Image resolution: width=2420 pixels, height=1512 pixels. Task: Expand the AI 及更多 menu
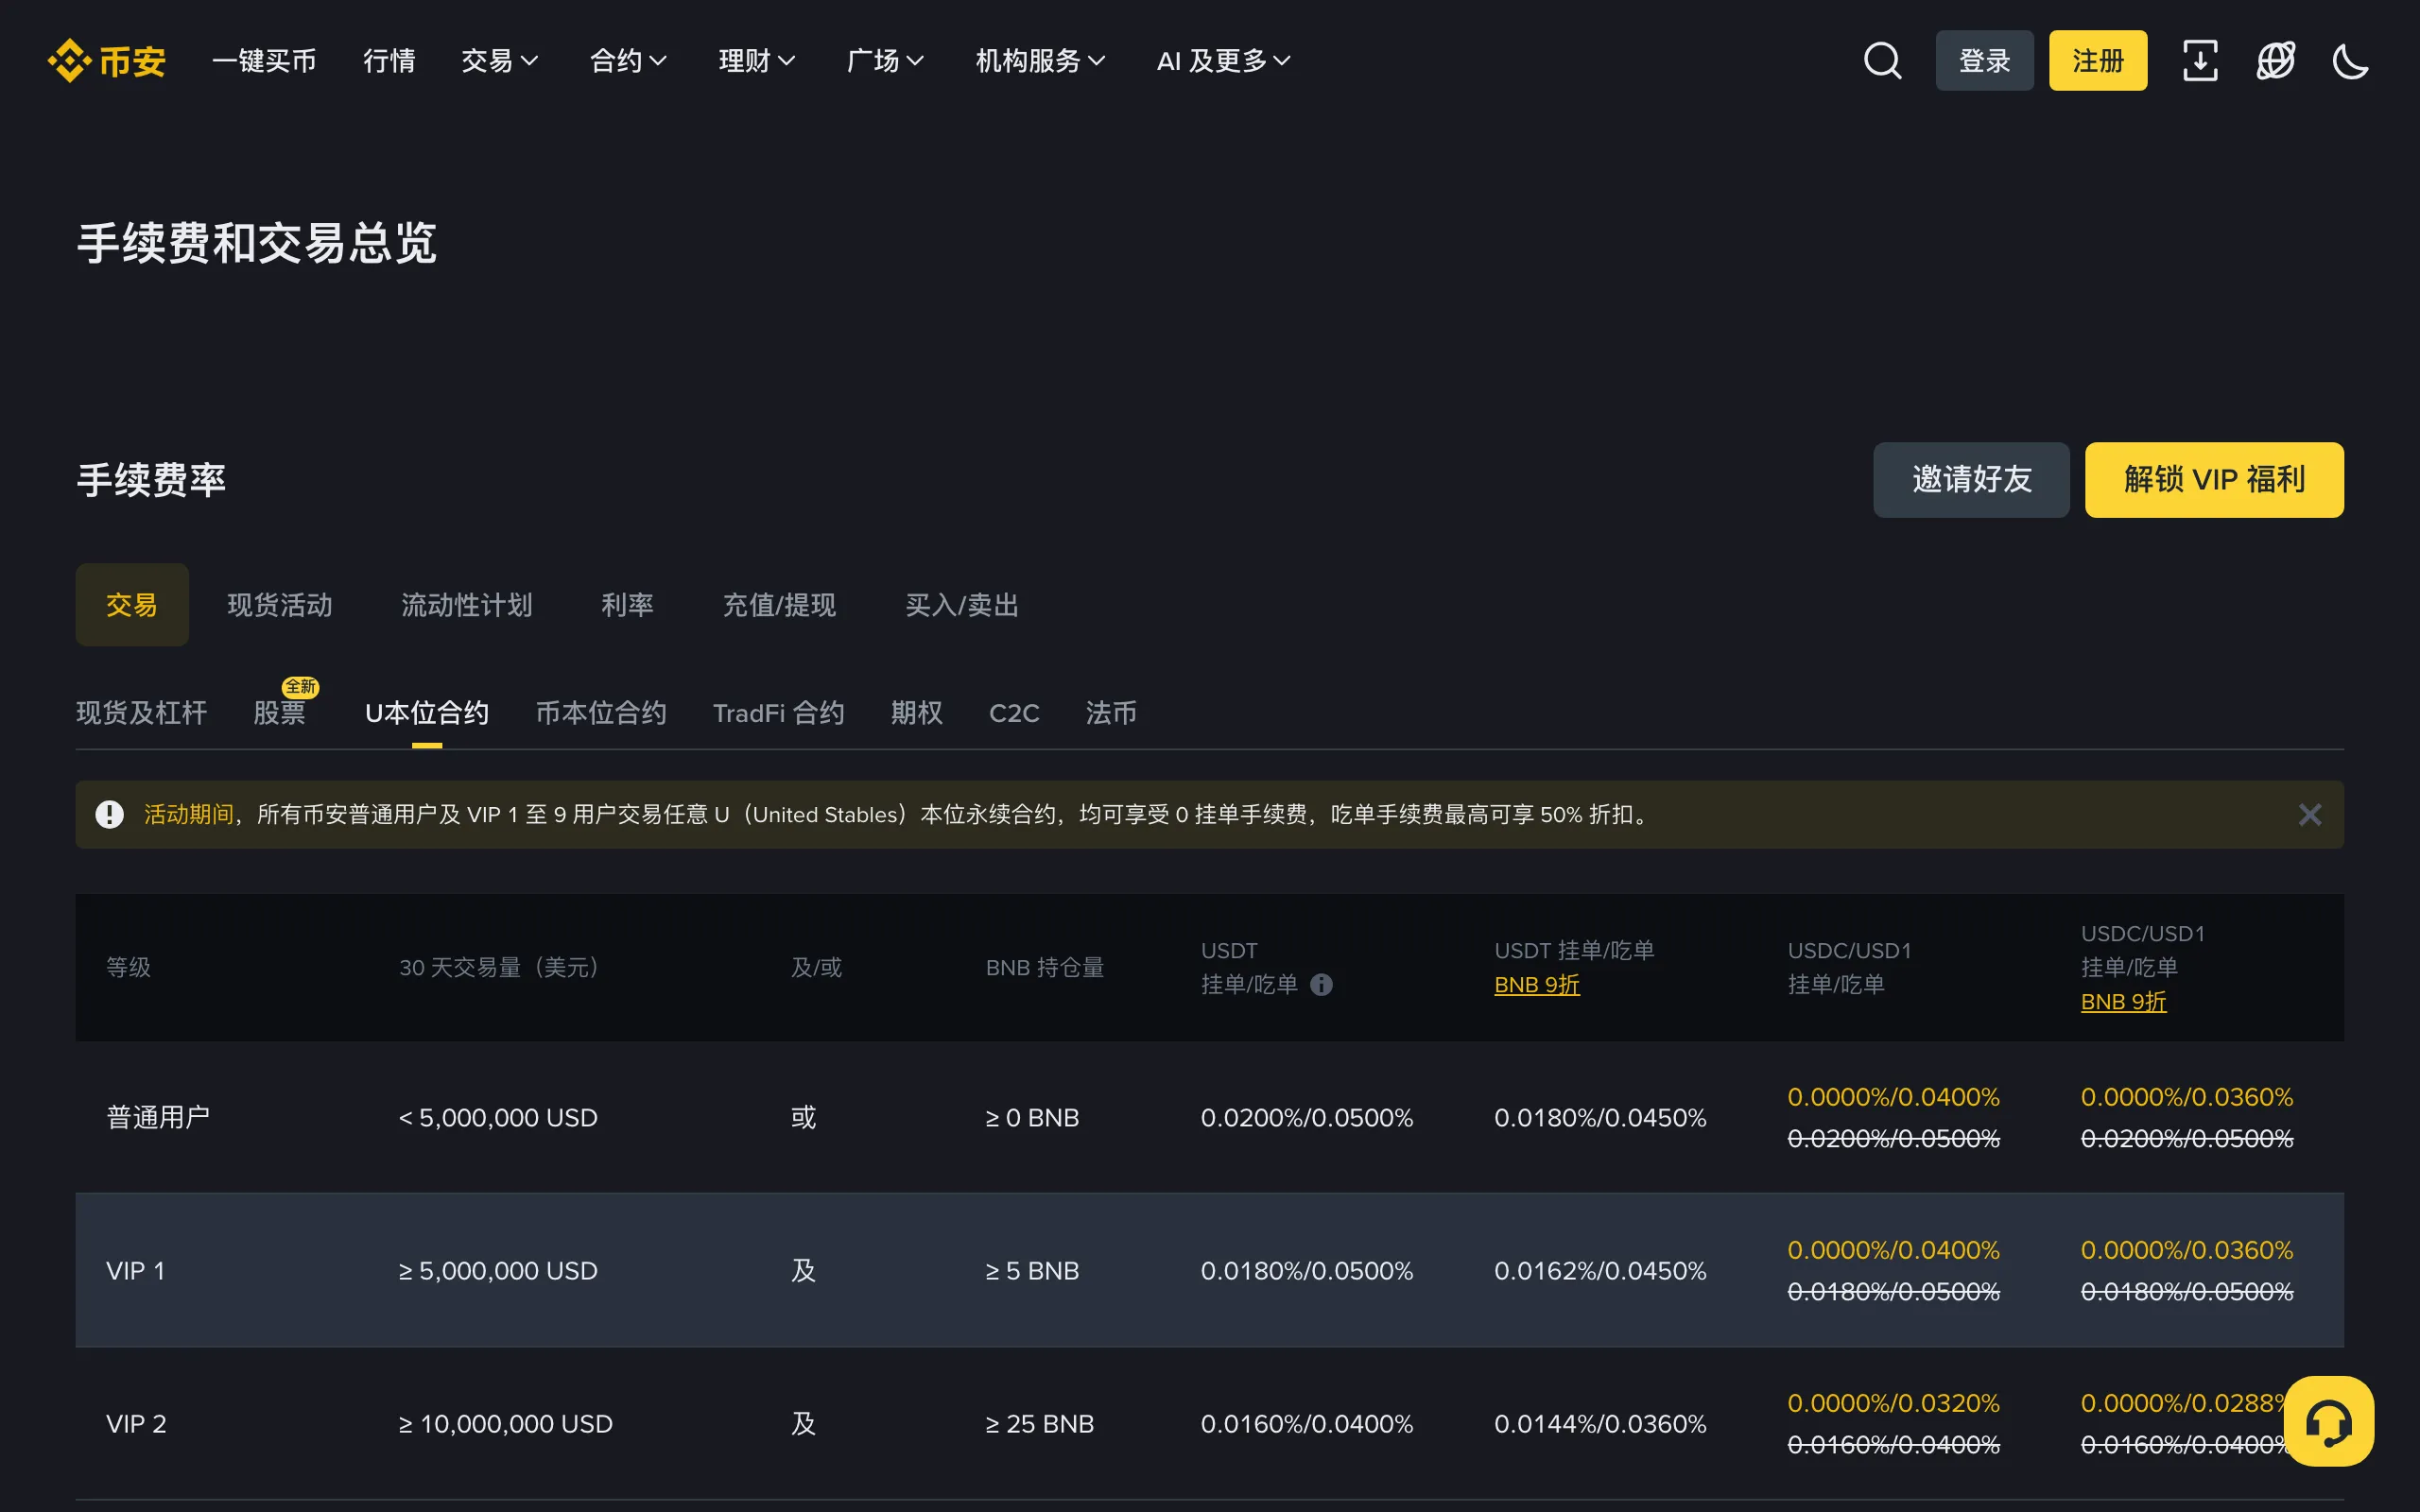pos(1224,61)
